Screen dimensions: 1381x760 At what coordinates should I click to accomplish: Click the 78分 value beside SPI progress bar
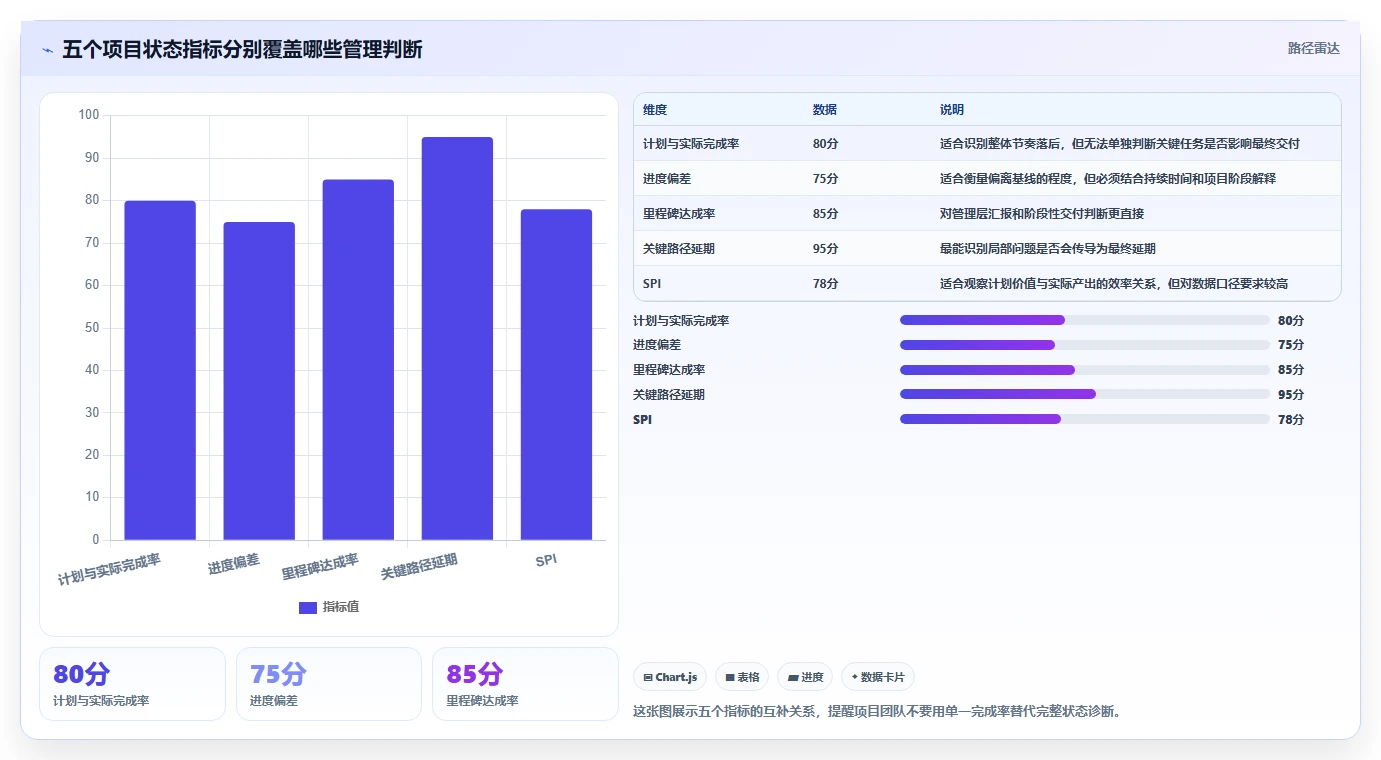[1291, 419]
